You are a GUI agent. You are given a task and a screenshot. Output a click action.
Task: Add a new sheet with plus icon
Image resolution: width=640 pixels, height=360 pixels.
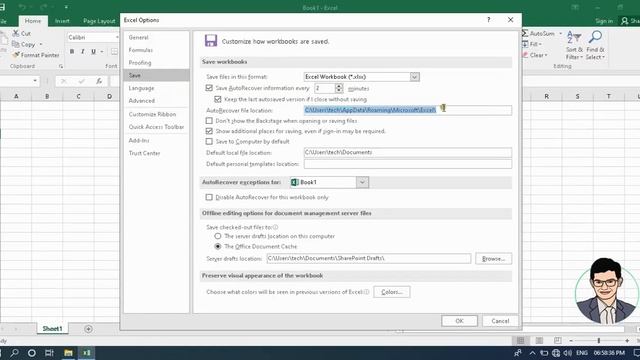click(x=88, y=329)
